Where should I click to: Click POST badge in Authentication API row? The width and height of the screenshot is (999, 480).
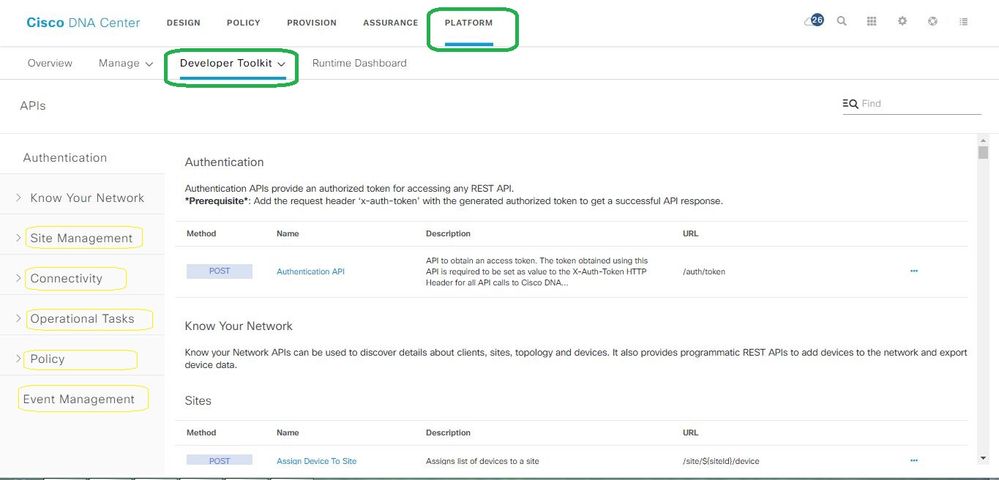[219, 271]
